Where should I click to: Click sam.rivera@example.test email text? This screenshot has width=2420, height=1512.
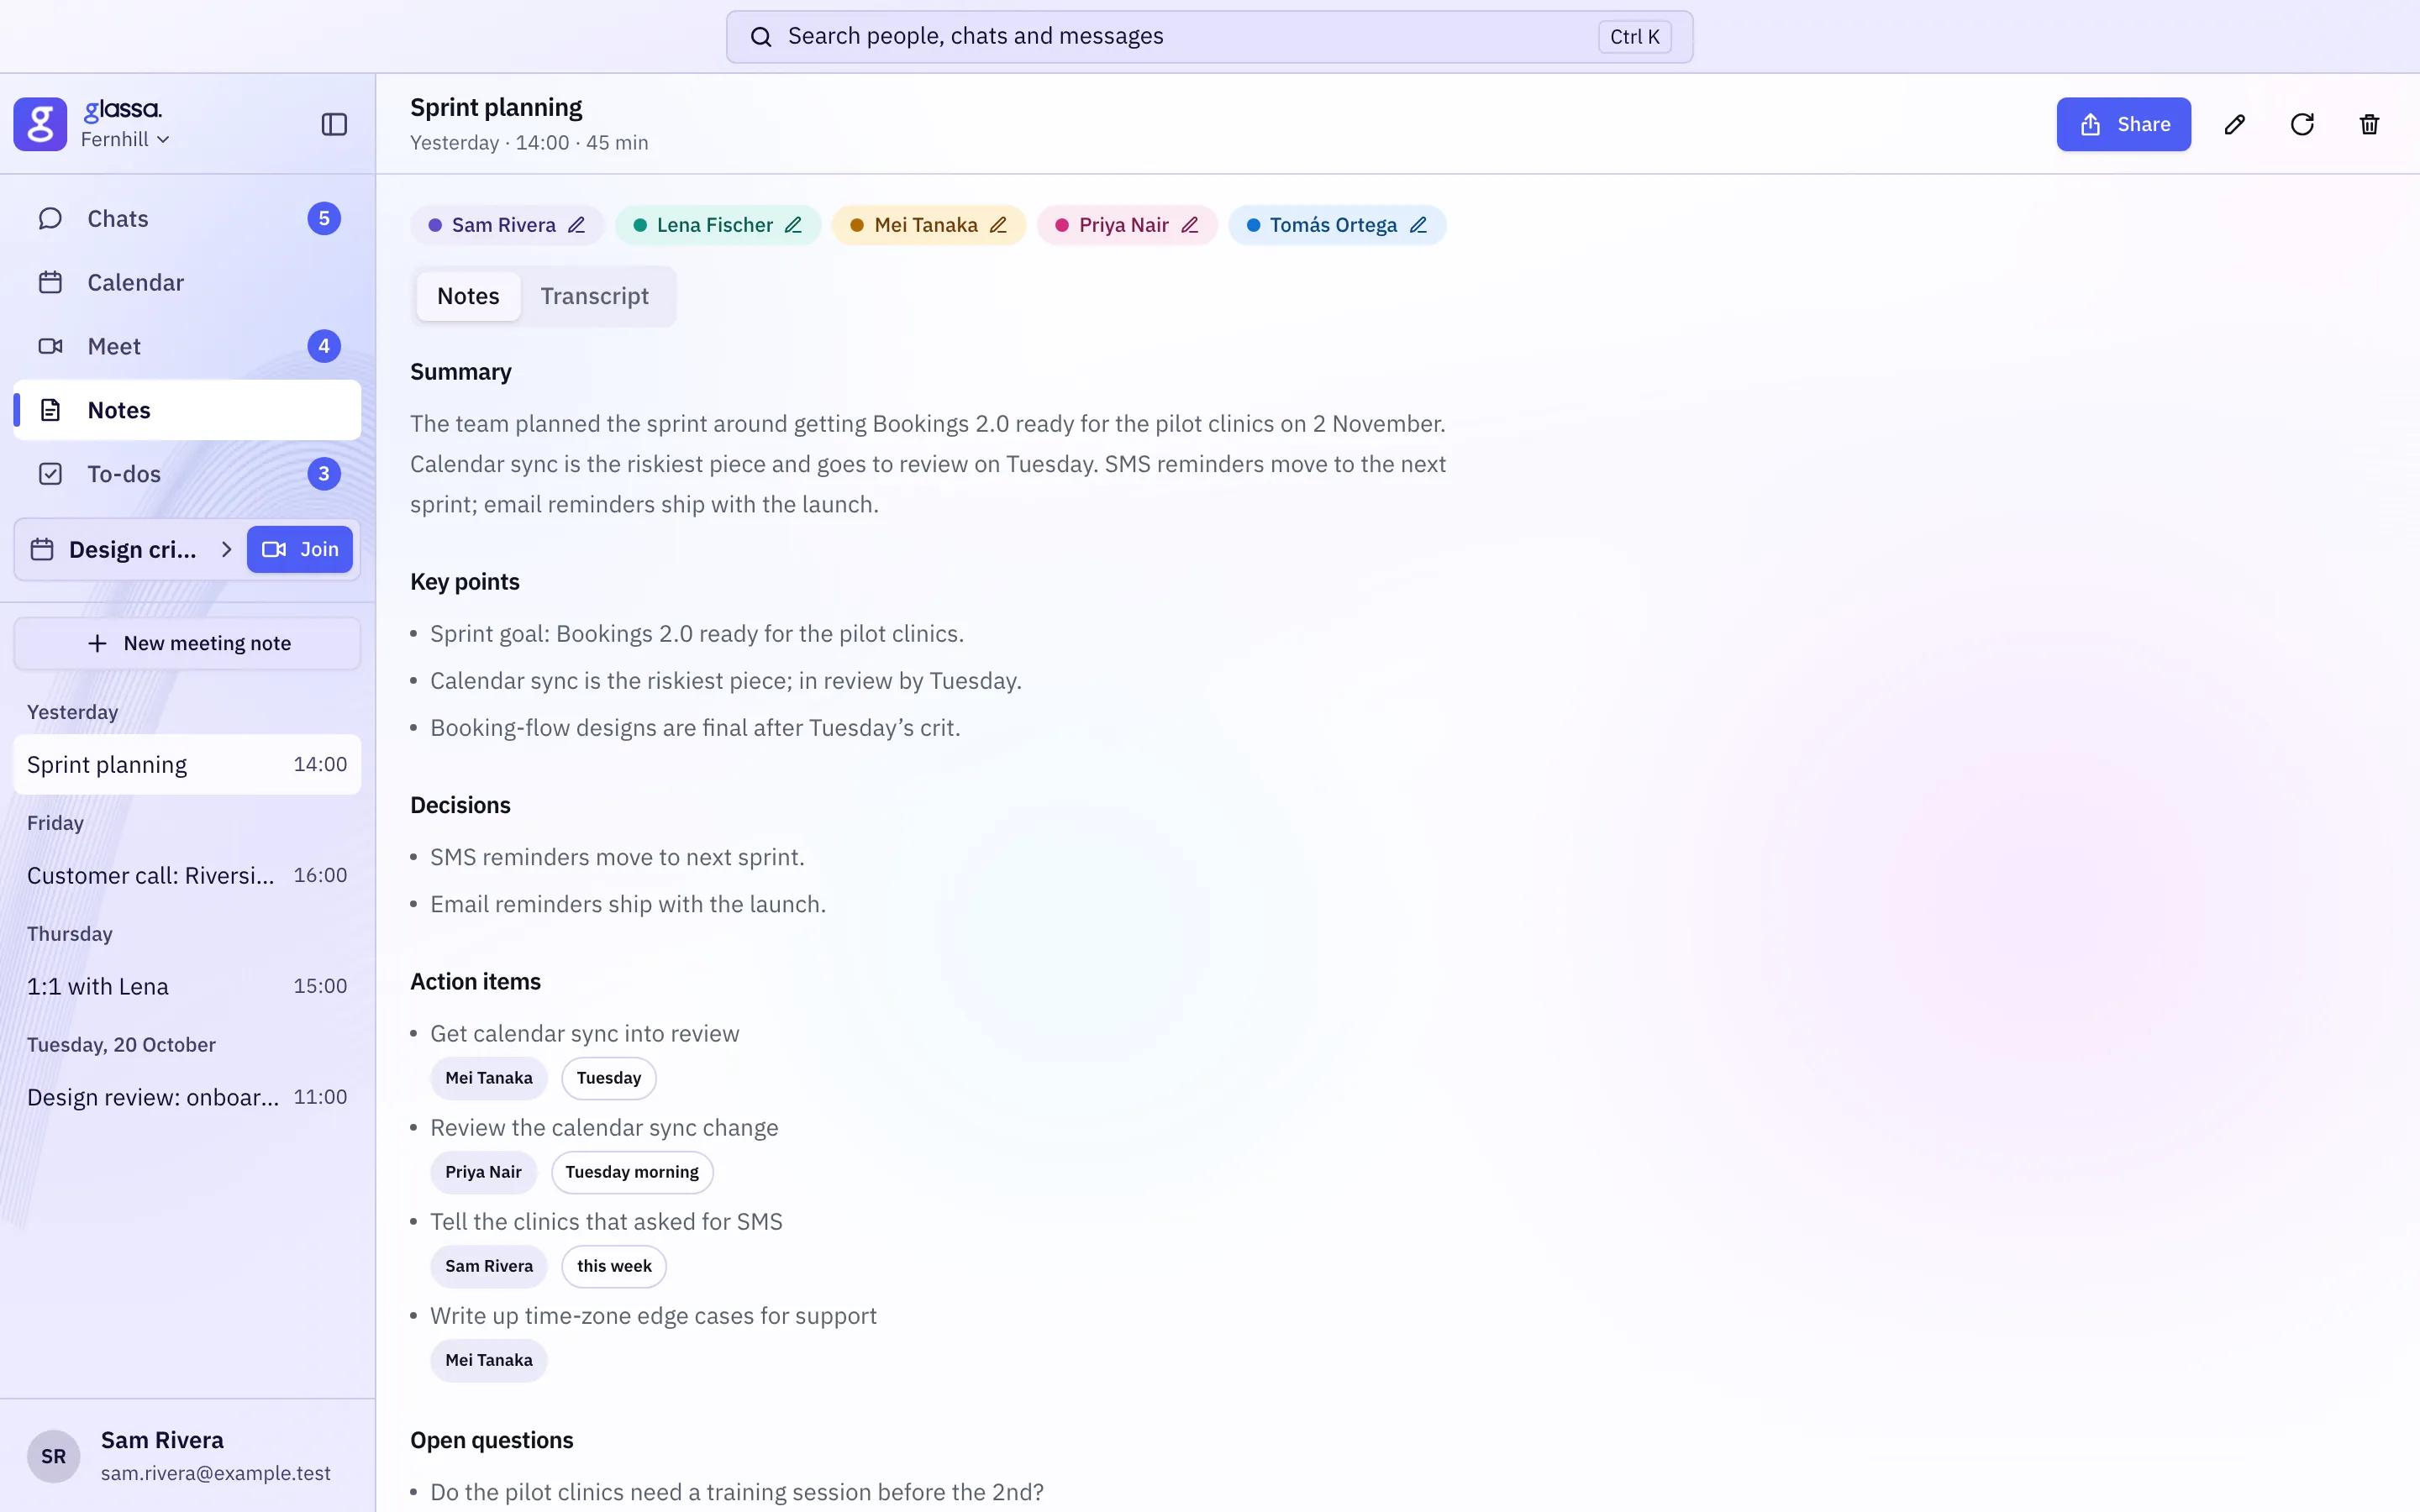pos(215,1473)
